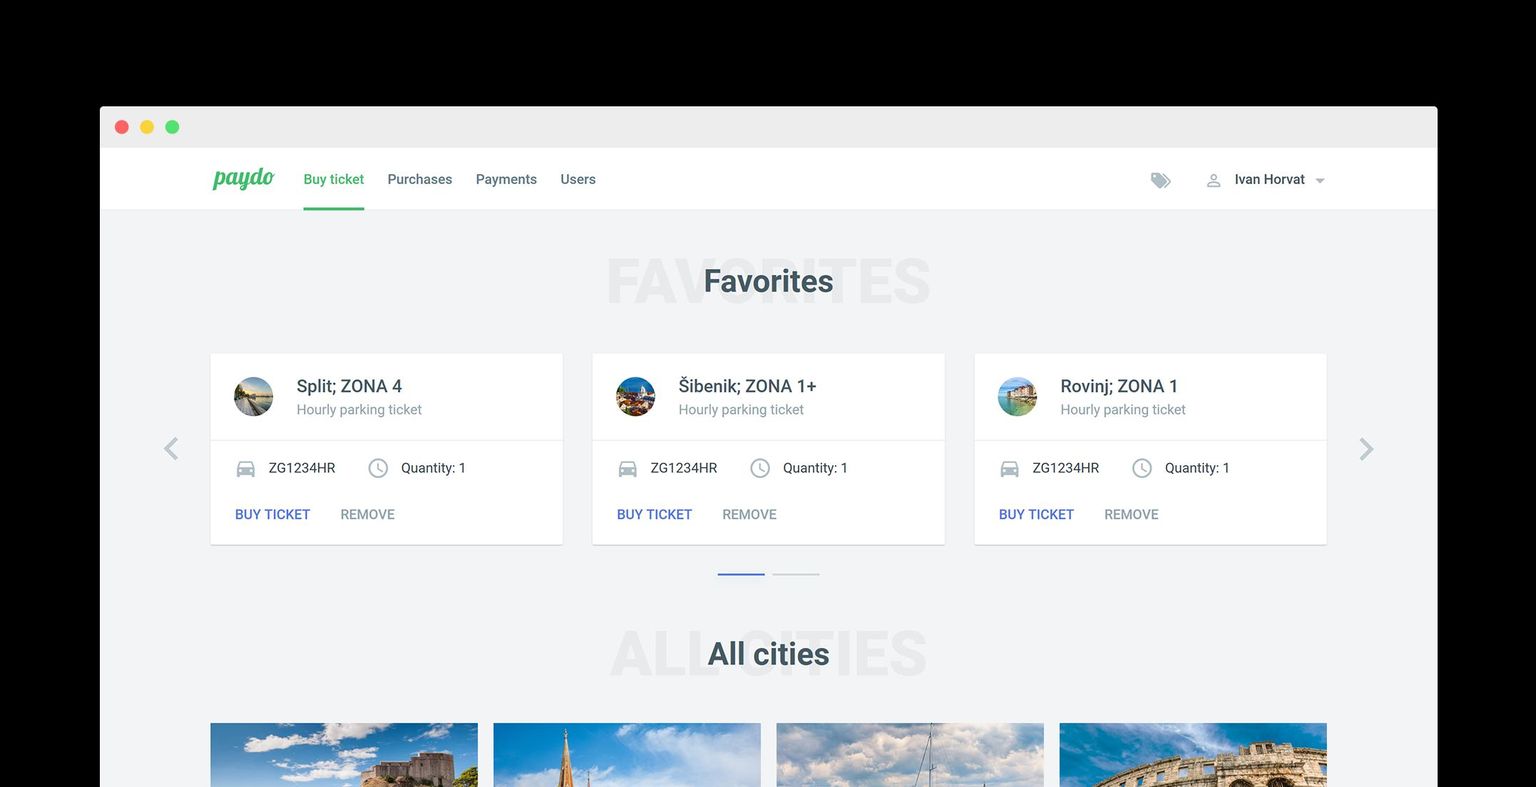Click the Šibenik city avatar image

pos(636,397)
